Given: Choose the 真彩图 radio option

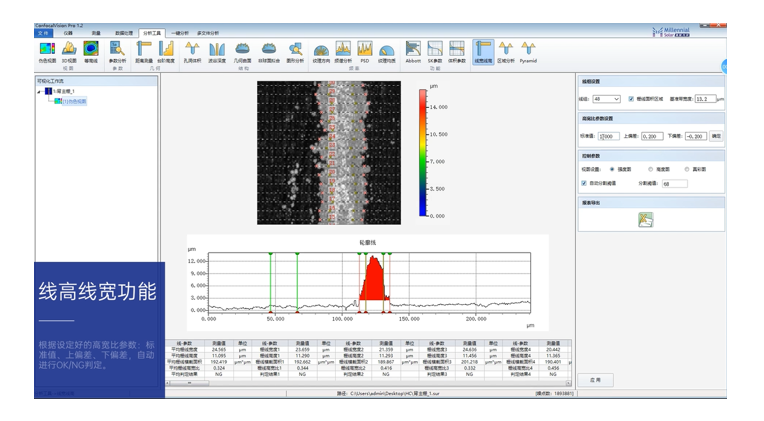Looking at the screenshot, I should pos(688,169).
